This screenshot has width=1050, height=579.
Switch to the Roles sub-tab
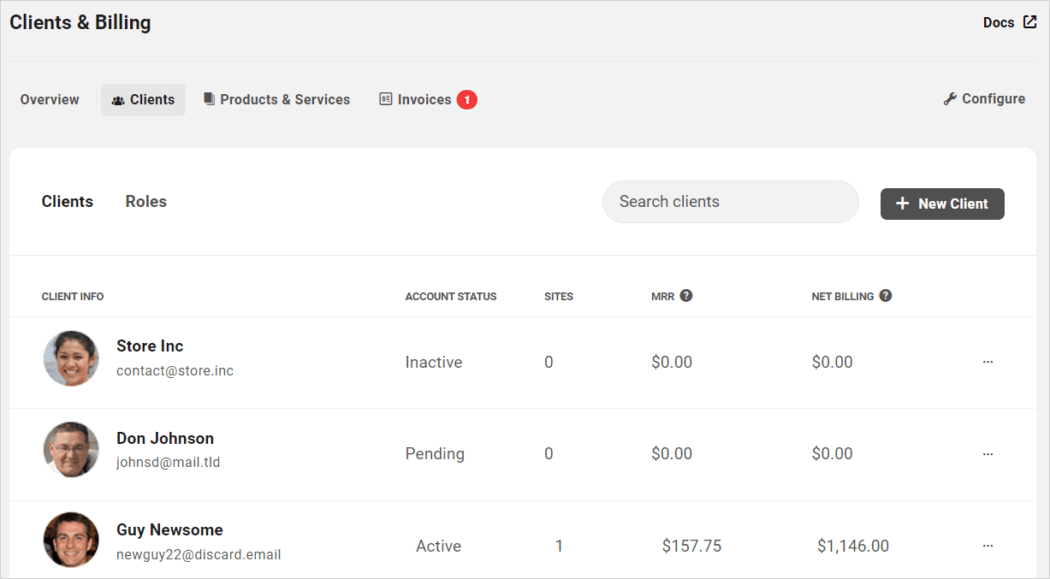(x=146, y=201)
